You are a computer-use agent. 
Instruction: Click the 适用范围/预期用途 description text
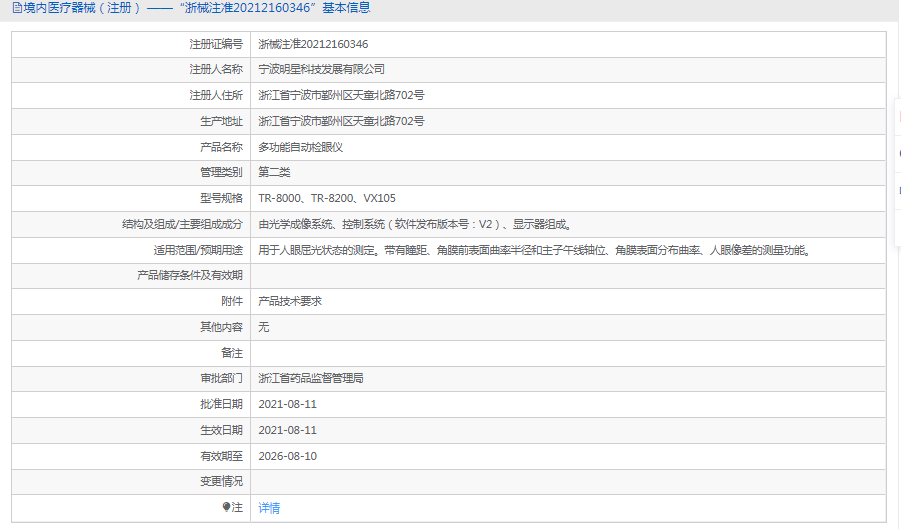click(x=531, y=250)
